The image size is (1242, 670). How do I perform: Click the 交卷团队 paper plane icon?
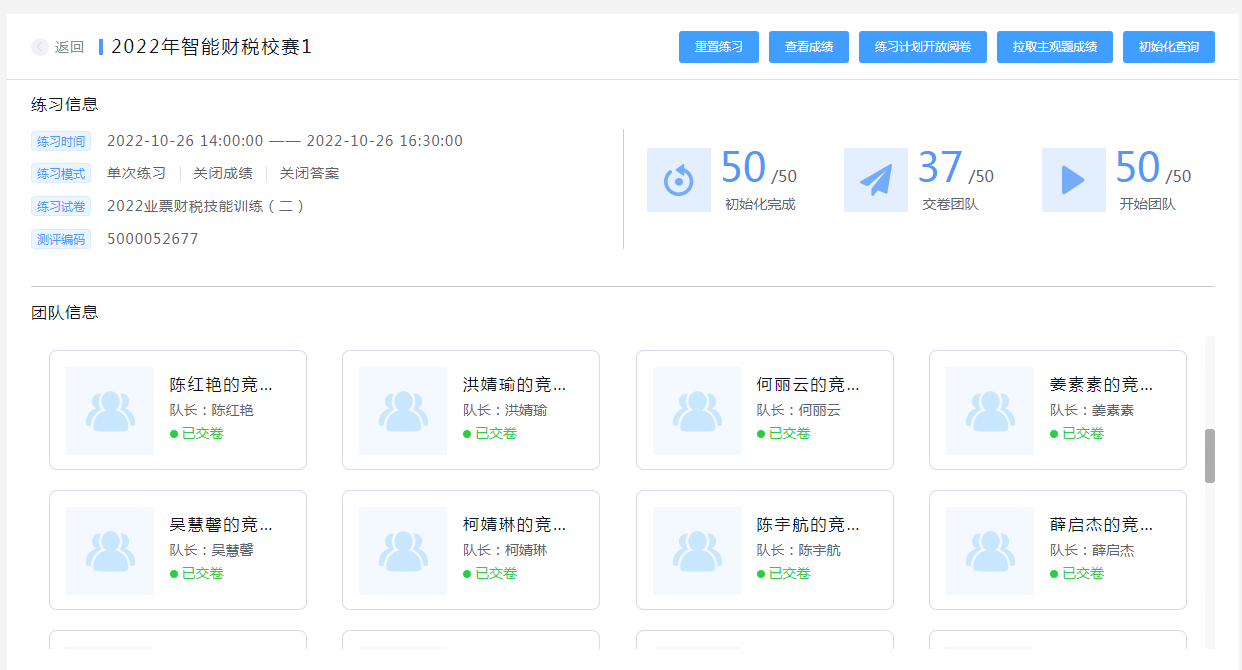[x=876, y=180]
